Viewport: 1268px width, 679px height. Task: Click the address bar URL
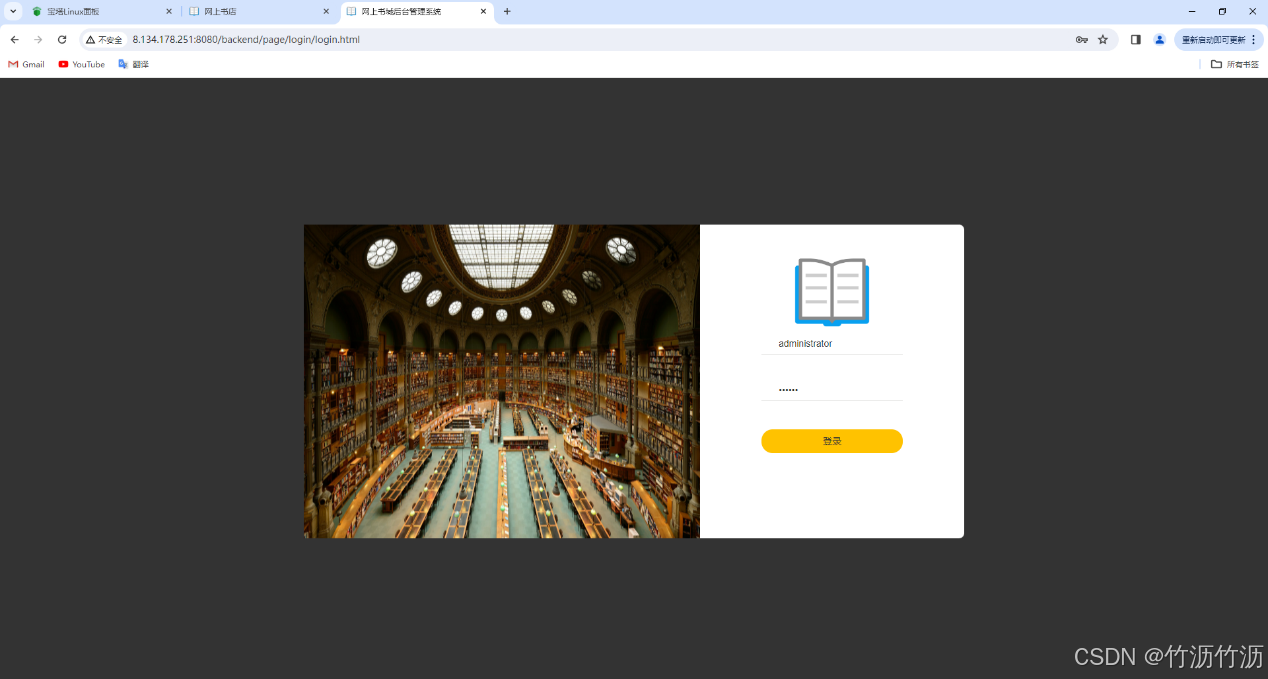246,40
